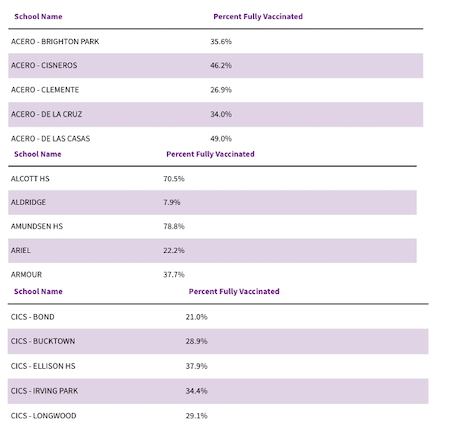This screenshot has width=450, height=423.
Task: Click the top Percent Fully Vaccinated header
Action: (x=258, y=17)
